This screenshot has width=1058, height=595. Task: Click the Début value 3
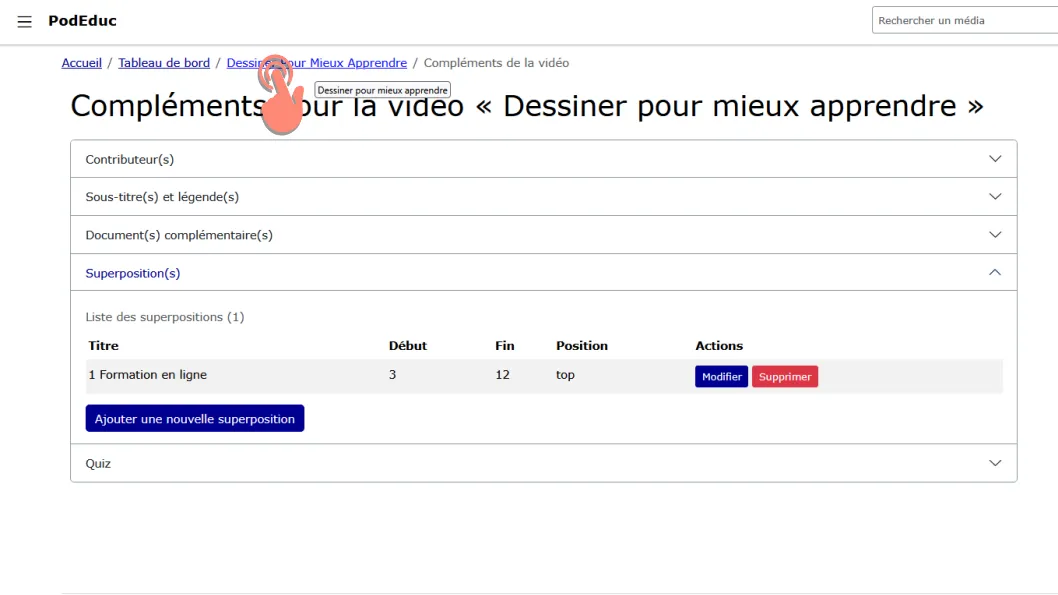click(x=393, y=375)
